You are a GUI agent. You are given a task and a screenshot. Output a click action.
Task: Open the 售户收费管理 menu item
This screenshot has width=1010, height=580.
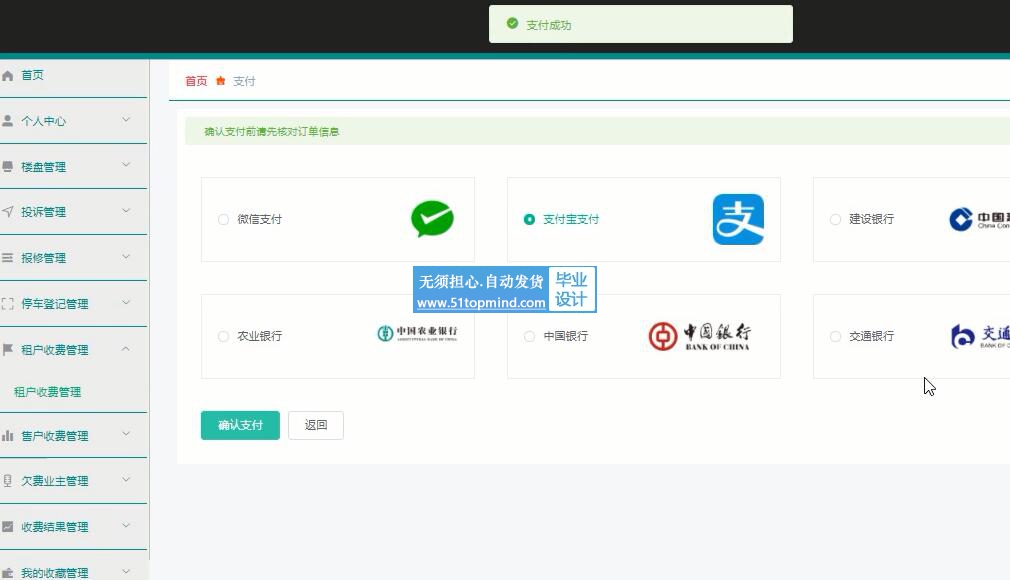pos(73,436)
